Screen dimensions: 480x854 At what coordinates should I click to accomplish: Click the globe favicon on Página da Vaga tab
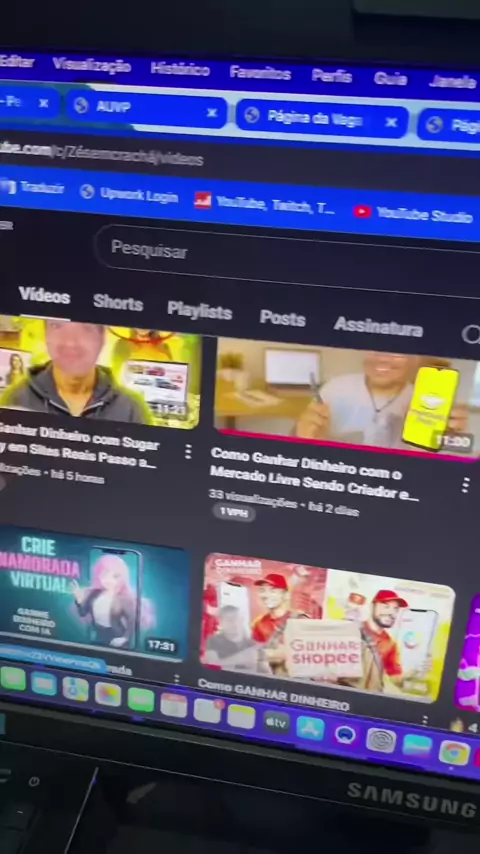(x=252, y=115)
